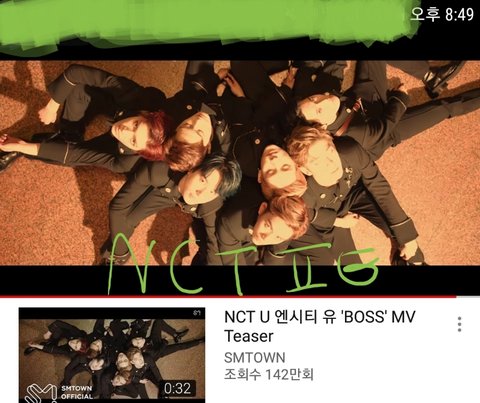Click the red video progress bar
The width and height of the screenshot is (480, 403).
228,296
